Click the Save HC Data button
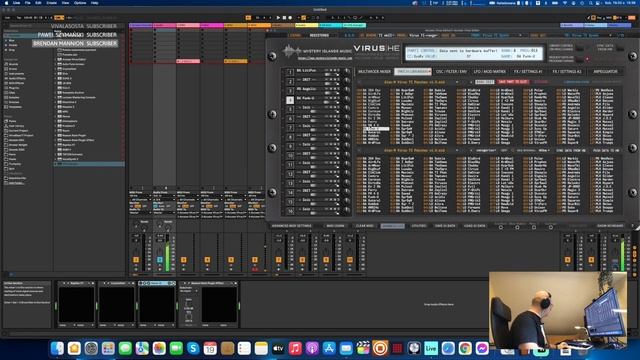 click(445, 226)
